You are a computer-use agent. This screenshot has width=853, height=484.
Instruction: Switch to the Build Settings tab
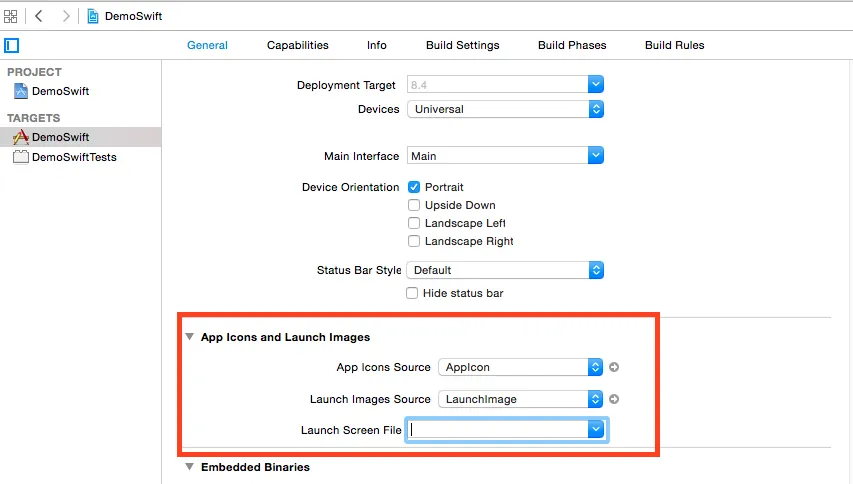tap(462, 45)
